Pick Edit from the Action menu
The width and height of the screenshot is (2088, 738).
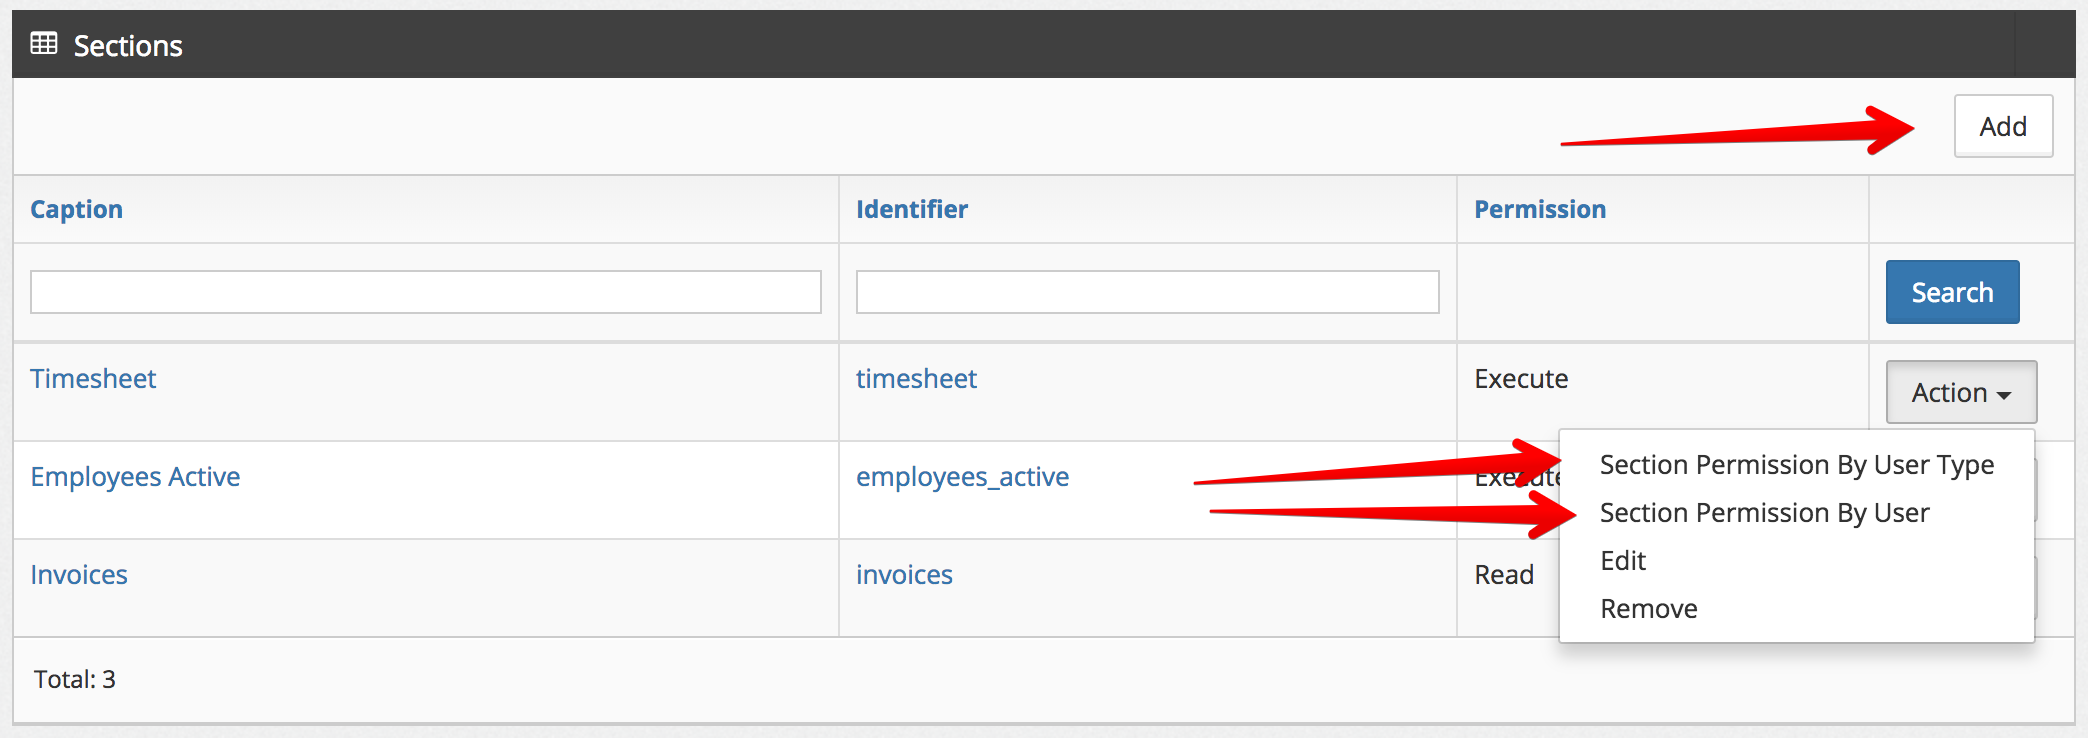point(1623,561)
